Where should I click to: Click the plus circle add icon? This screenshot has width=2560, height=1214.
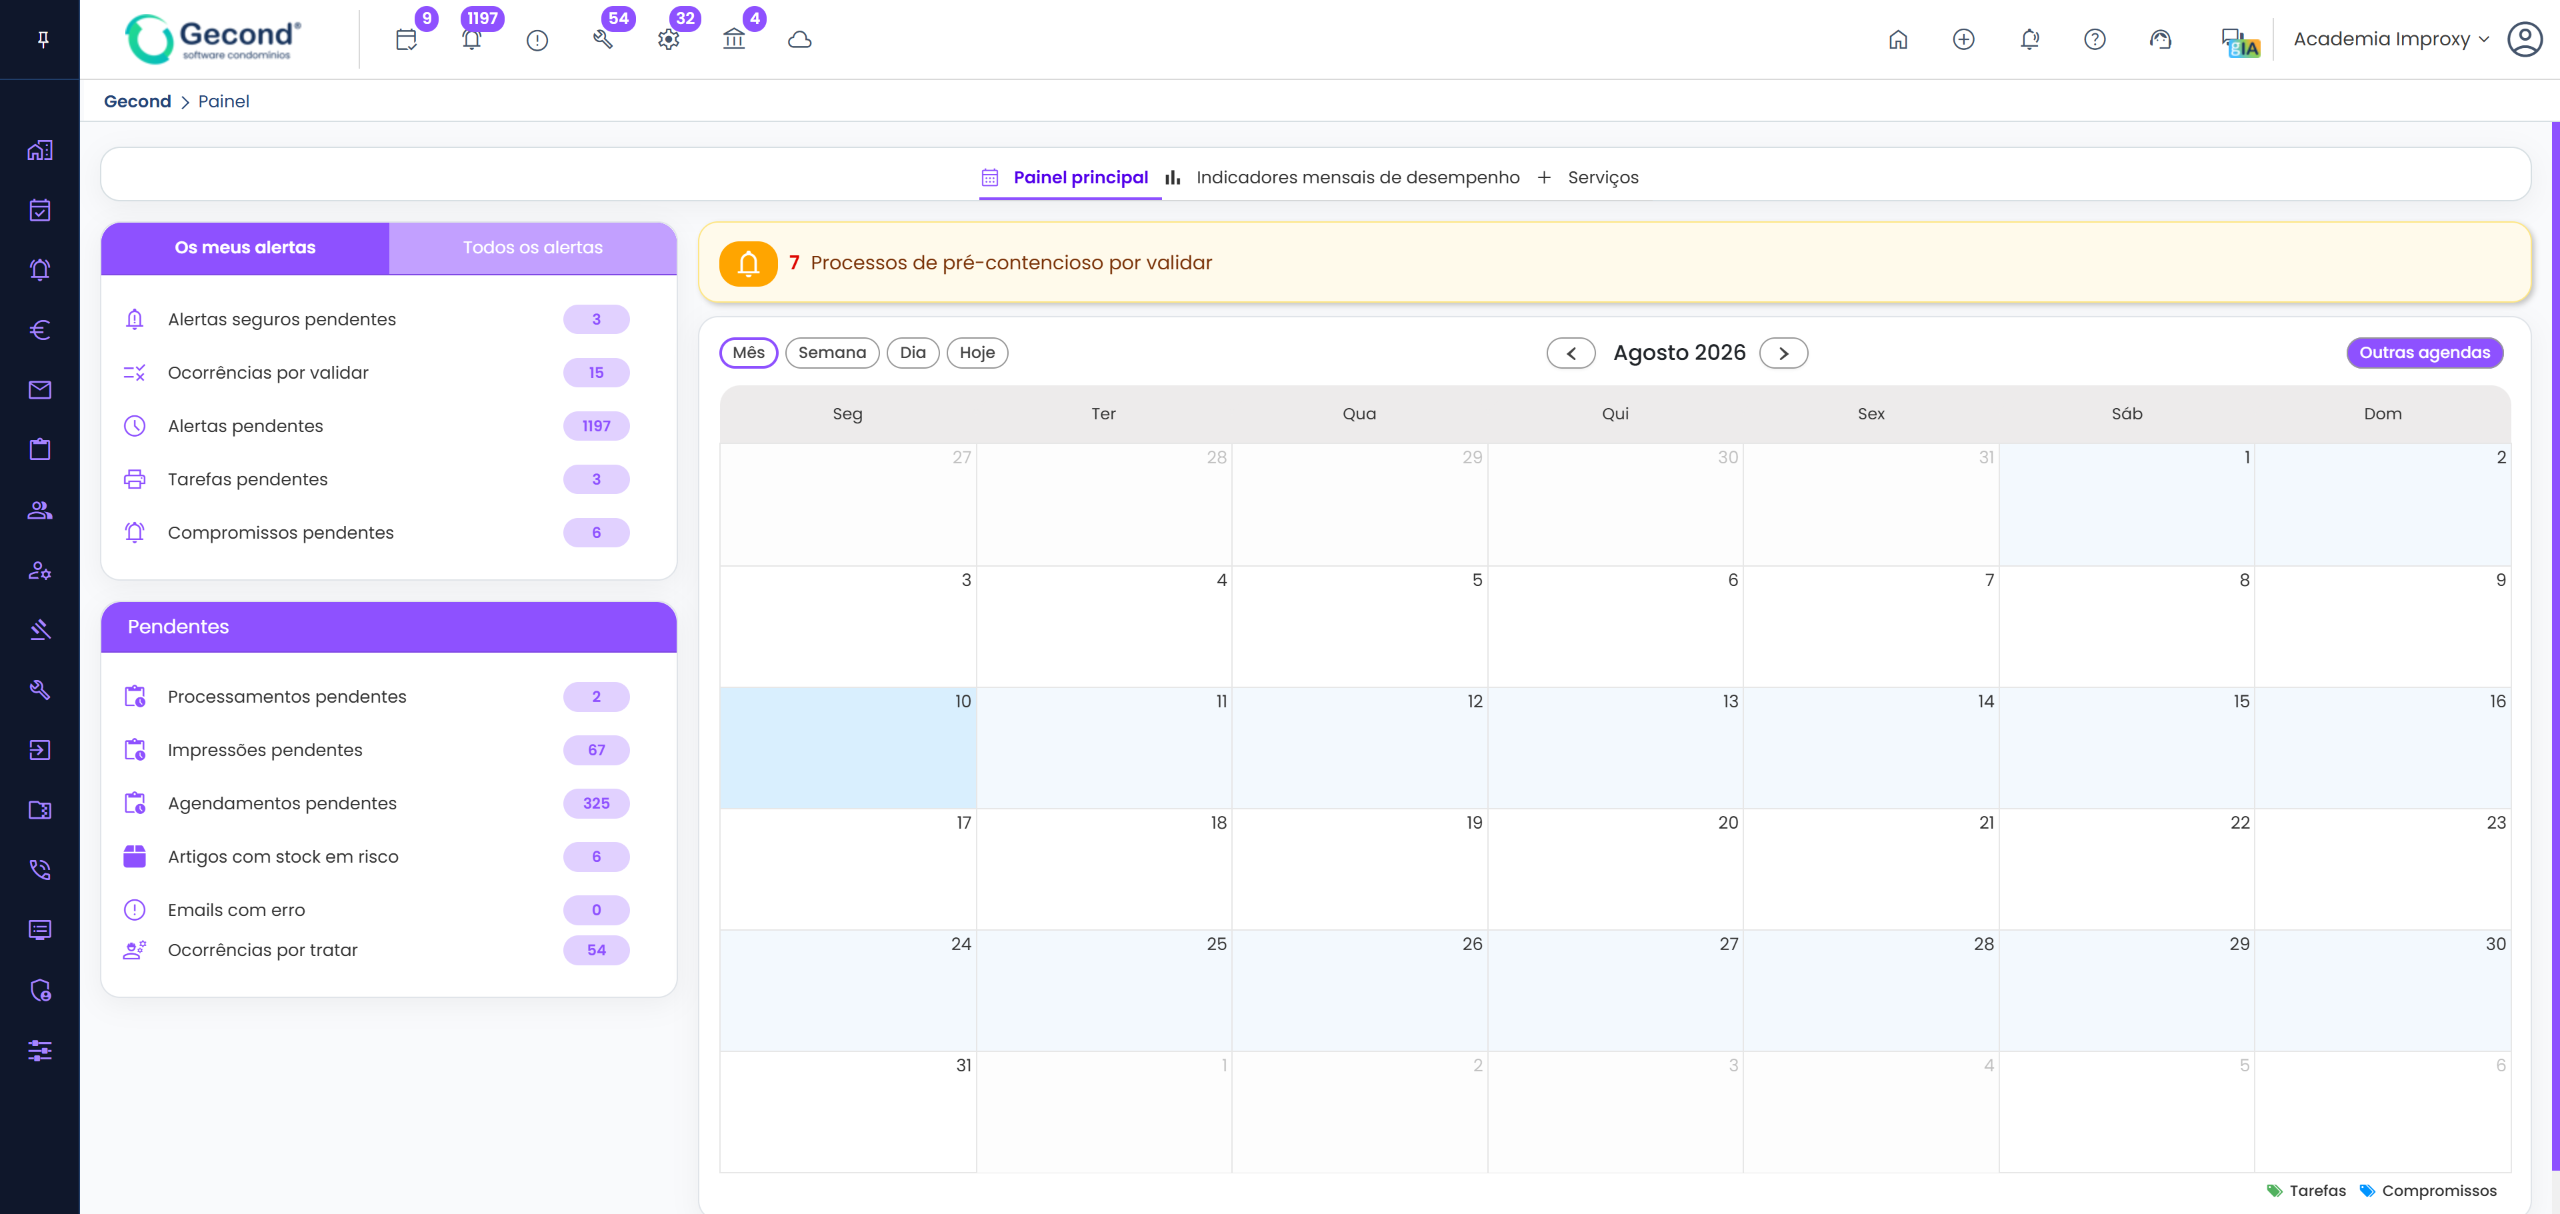pyautogui.click(x=1964, y=39)
